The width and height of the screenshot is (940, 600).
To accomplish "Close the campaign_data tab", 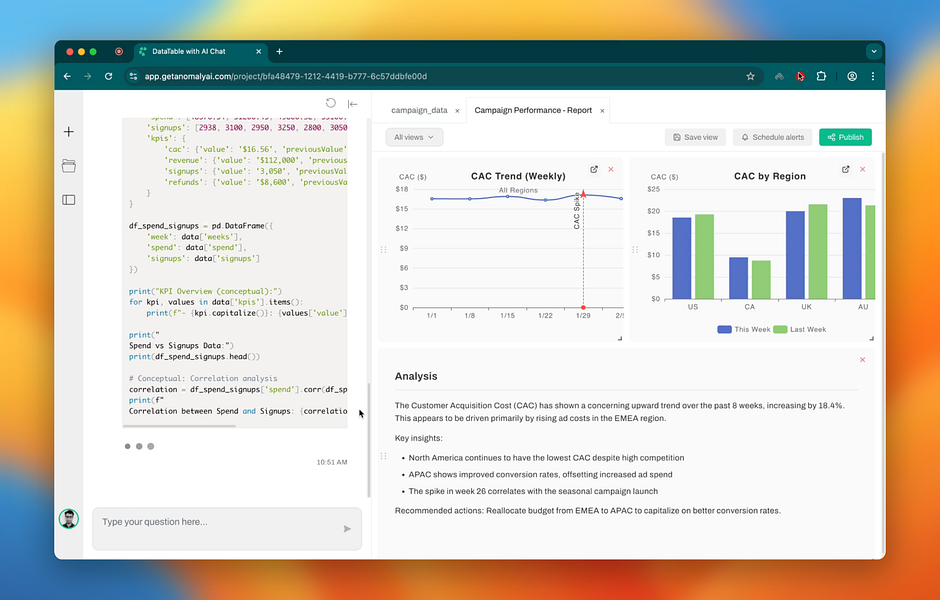I will (x=457, y=111).
